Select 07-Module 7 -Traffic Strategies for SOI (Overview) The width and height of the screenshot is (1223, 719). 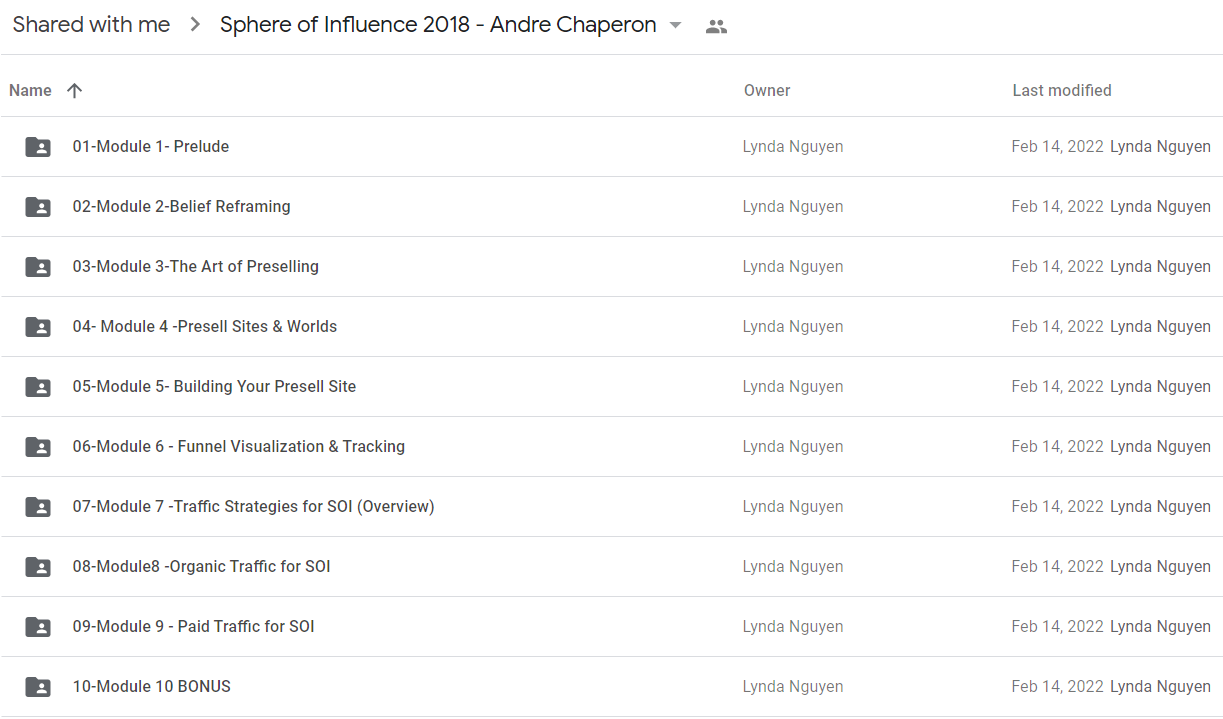tap(254, 506)
